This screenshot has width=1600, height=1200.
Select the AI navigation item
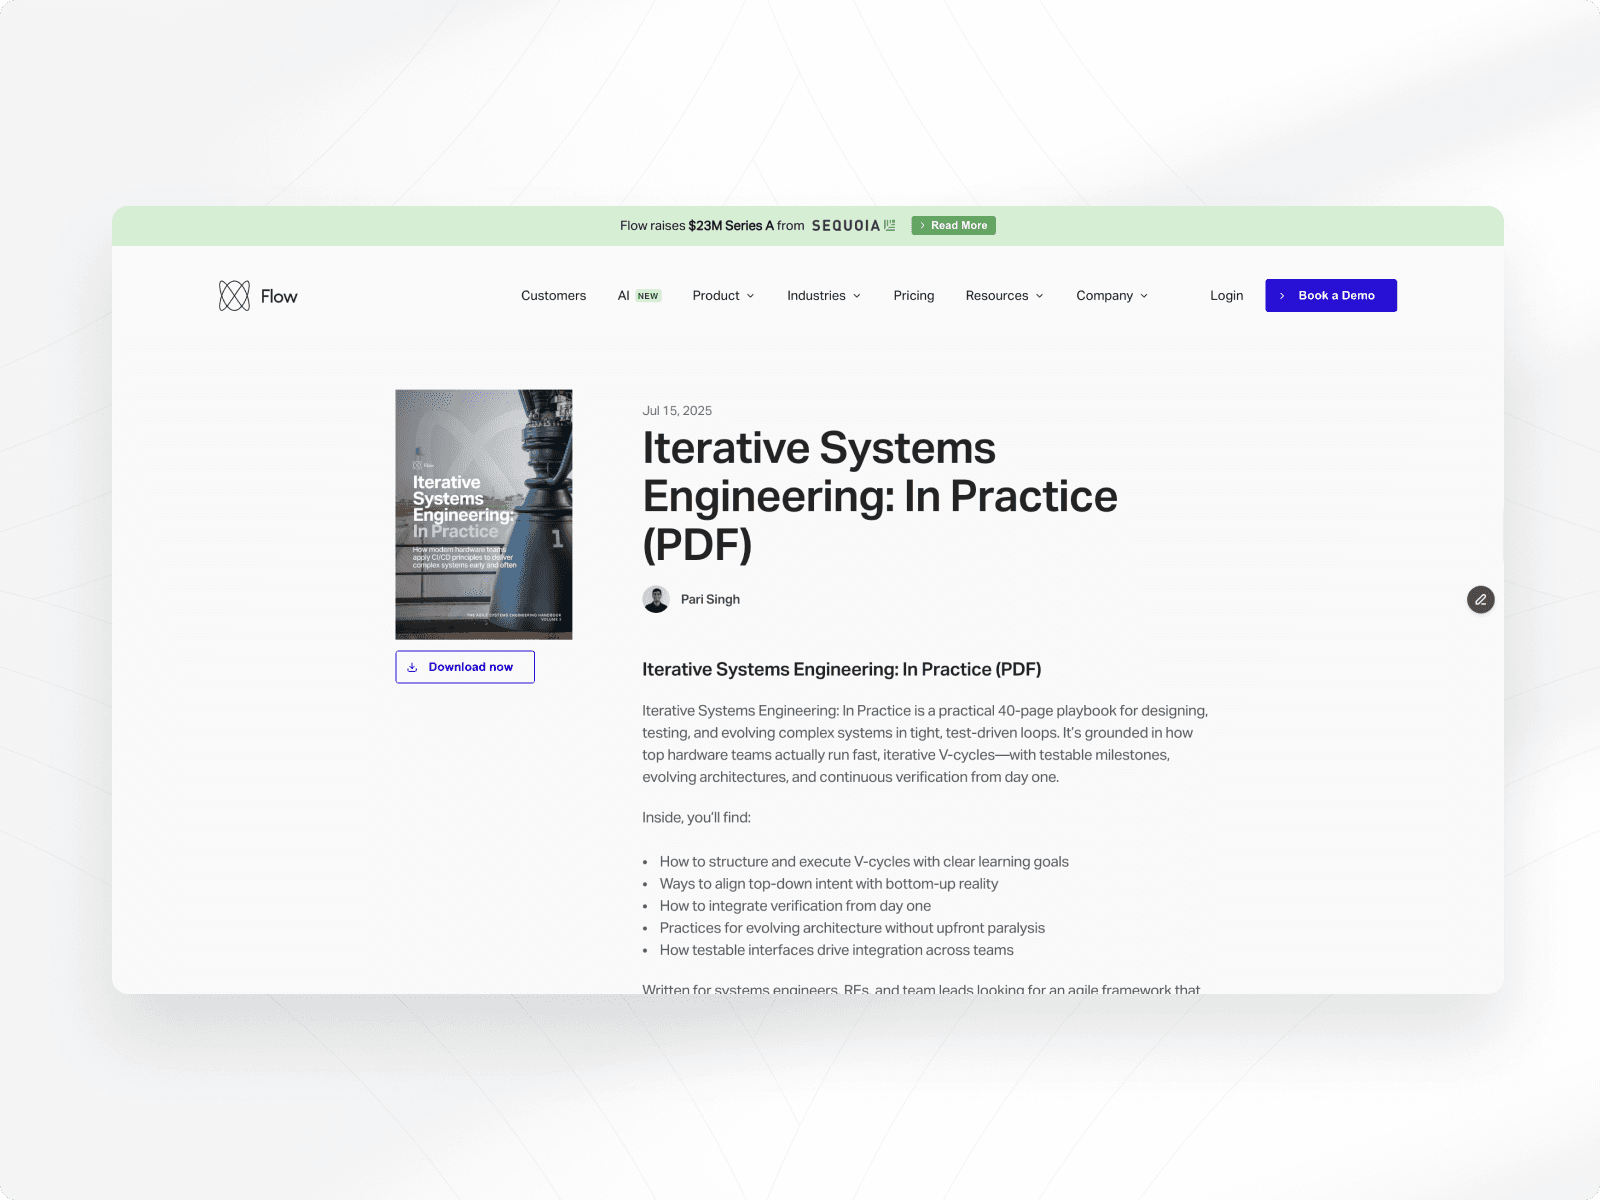tap(622, 295)
